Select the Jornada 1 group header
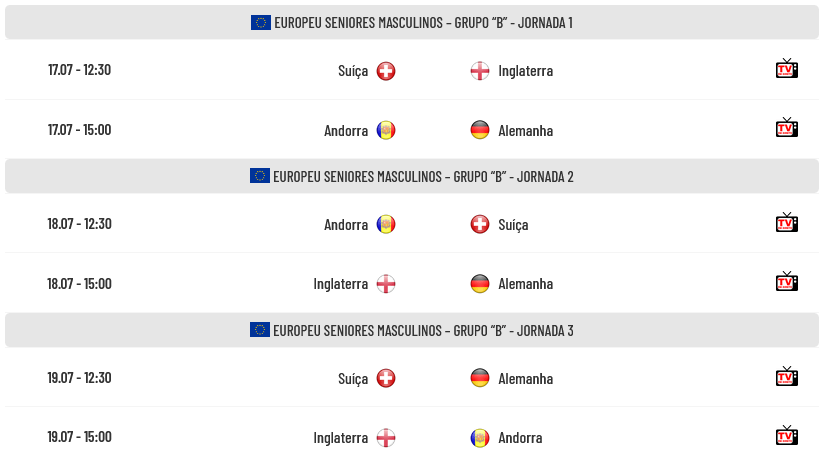Image resolution: width=821 pixels, height=463 pixels. point(412,23)
